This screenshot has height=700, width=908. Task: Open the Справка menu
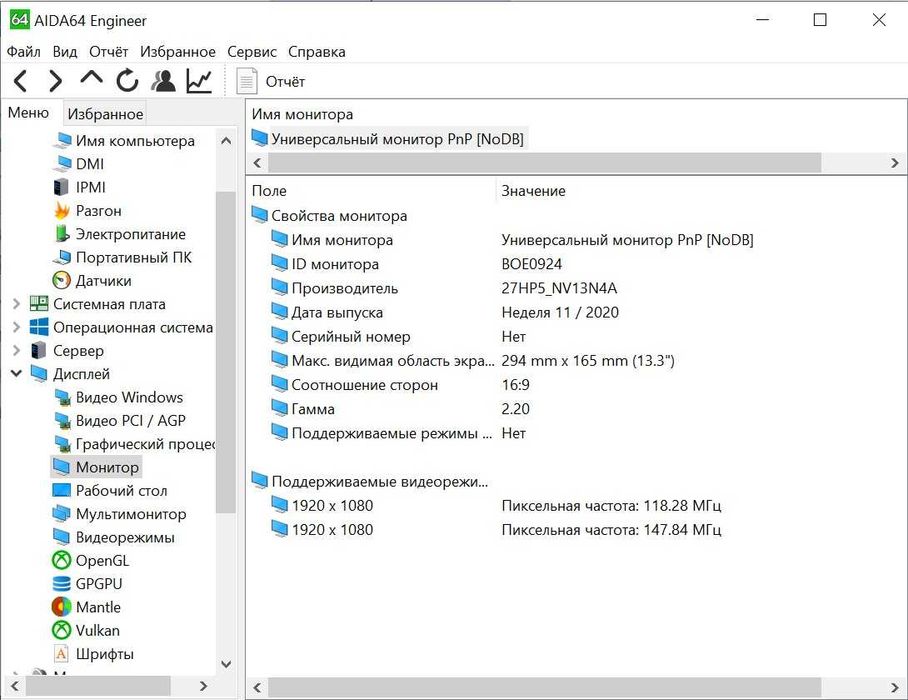[x=317, y=52]
